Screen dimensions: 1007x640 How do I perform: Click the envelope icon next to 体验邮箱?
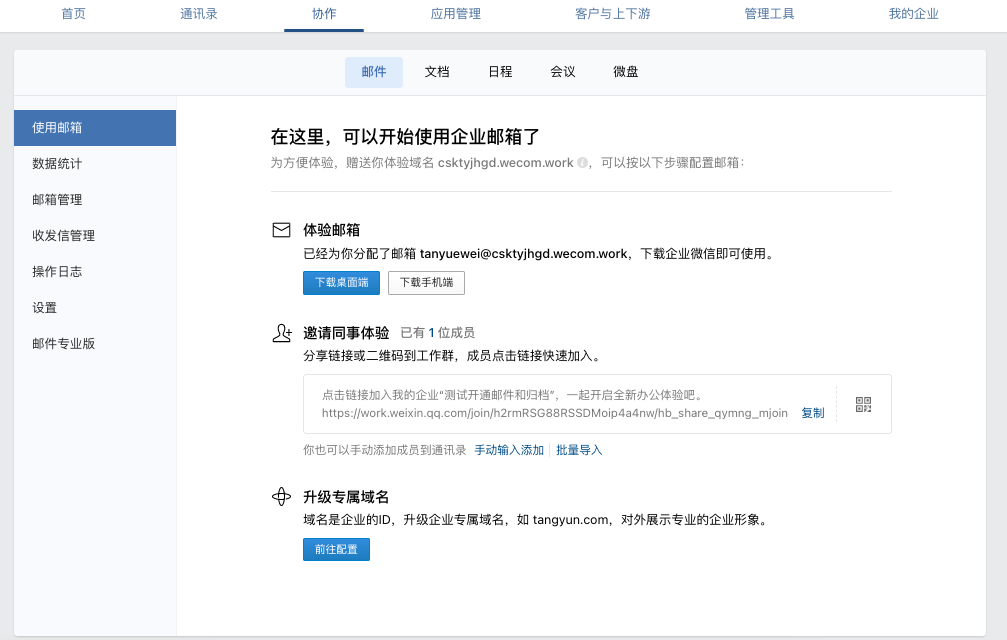pos(282,228)
